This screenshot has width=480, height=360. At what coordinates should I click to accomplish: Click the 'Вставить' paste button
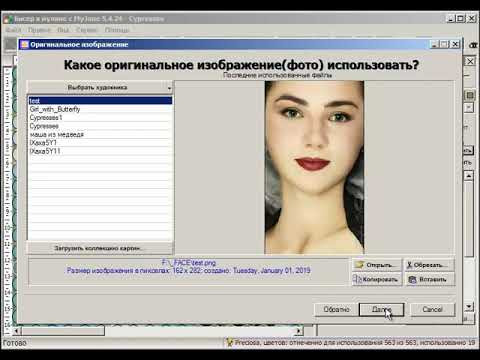[x=429, y=279]
